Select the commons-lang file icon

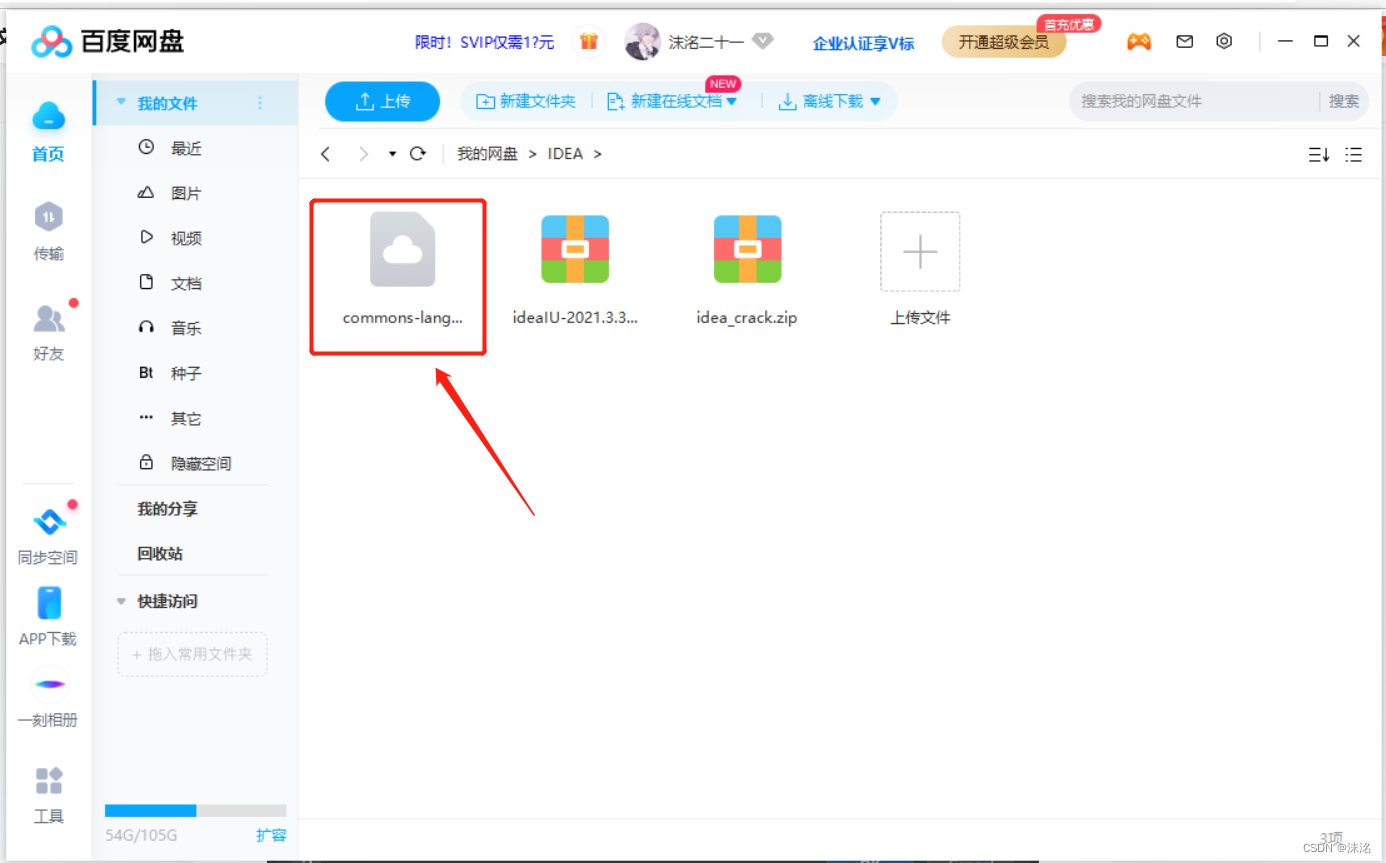pos(402,250)
